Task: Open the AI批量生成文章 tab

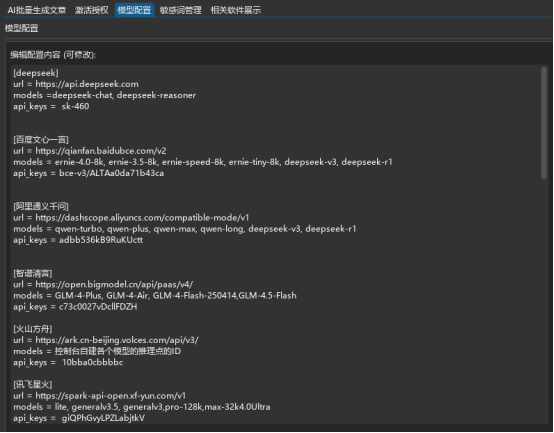Action: 37,10
